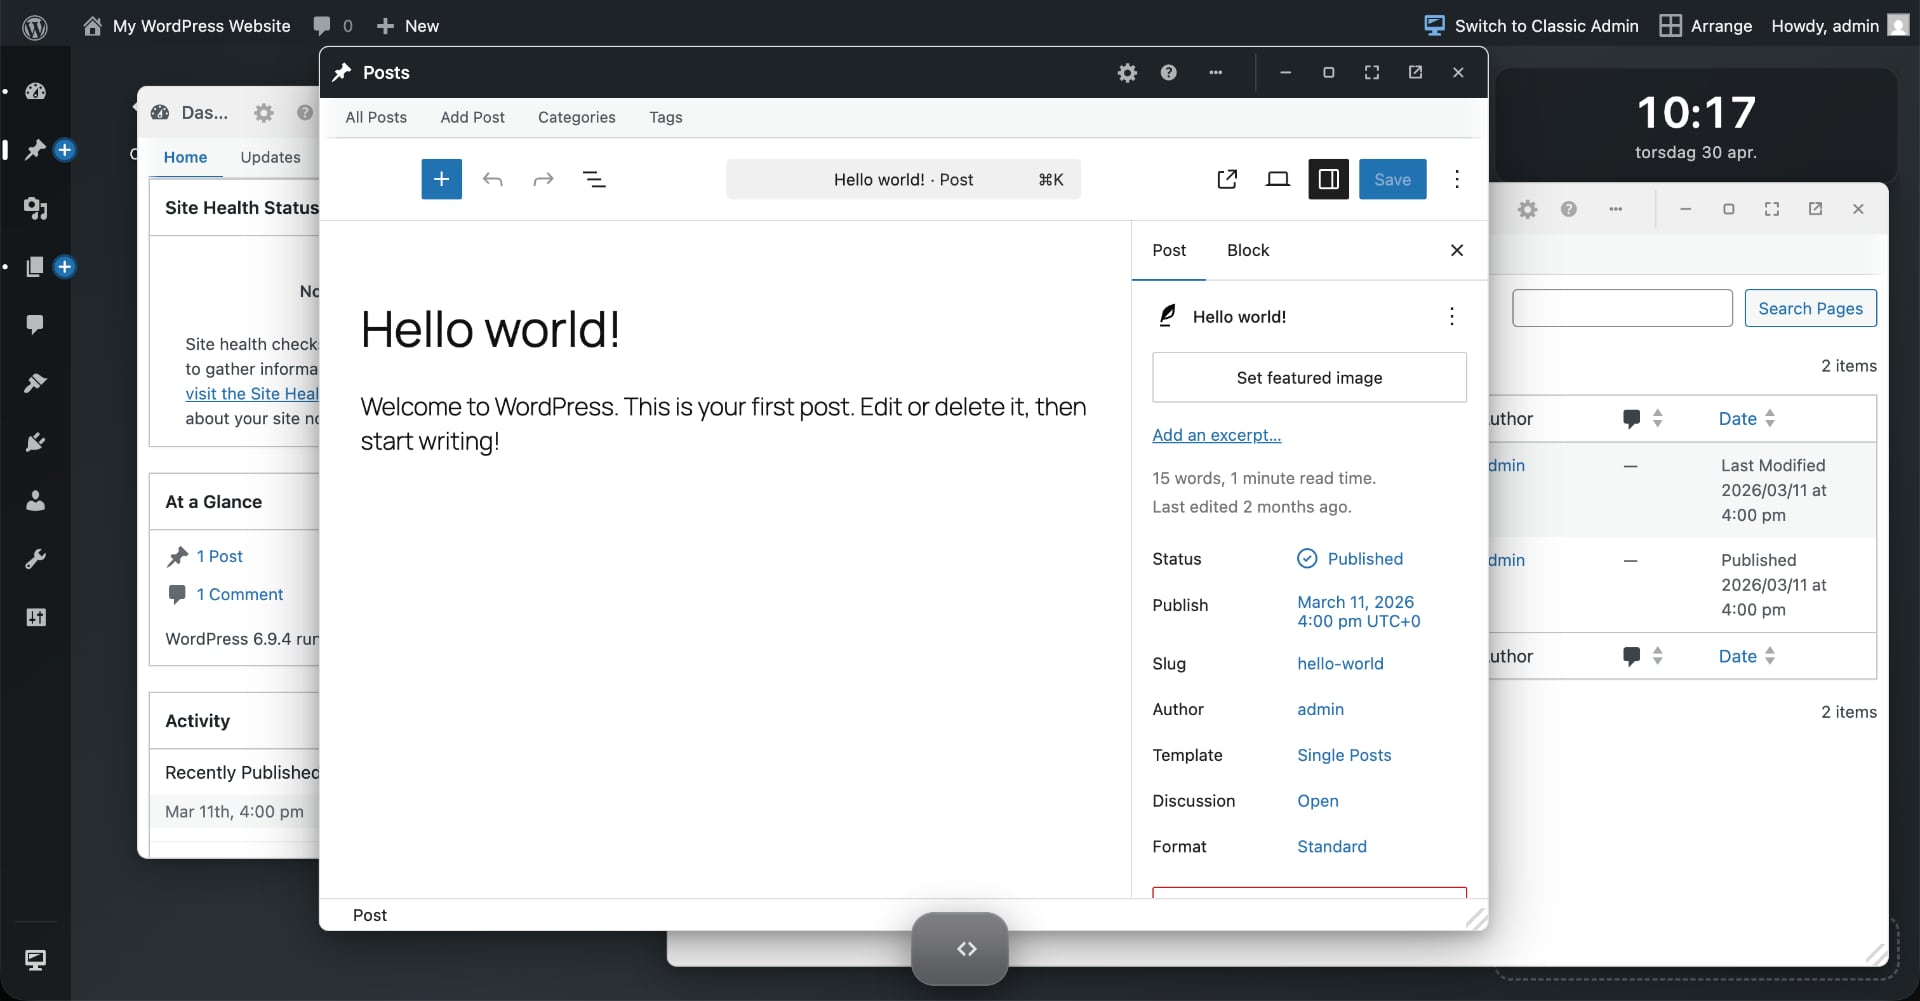1920x1001 pixels.
Task: Open editor Options three-dots menu
Action: [x=1456, y=179]
